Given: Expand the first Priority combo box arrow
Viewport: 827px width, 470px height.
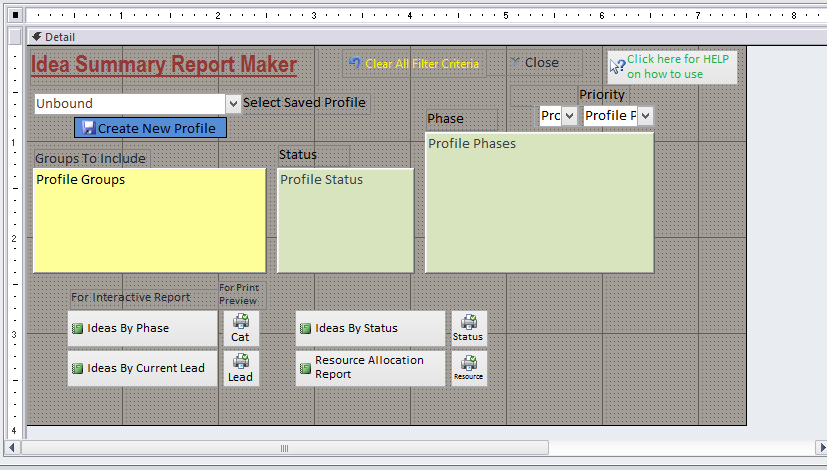Looking at the screenshot, I should 569,116.
